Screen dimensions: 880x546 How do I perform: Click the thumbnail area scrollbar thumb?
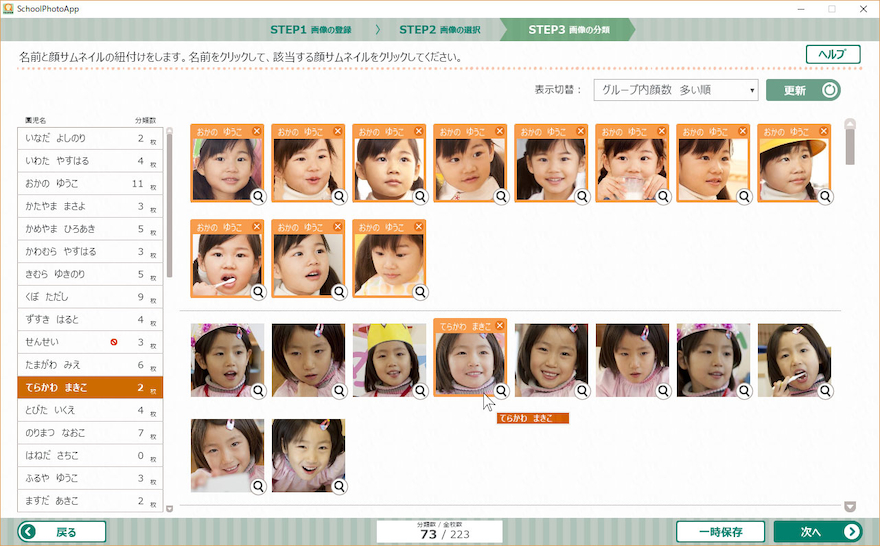[x=850, y=146]
